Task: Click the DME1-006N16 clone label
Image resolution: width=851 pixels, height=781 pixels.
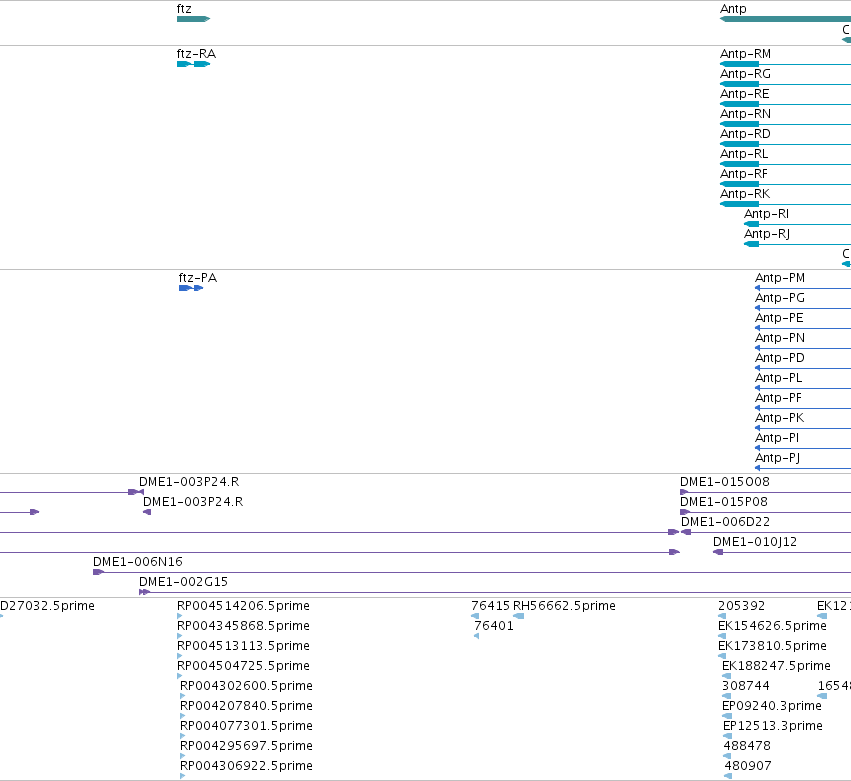Action: click(138, 562)
